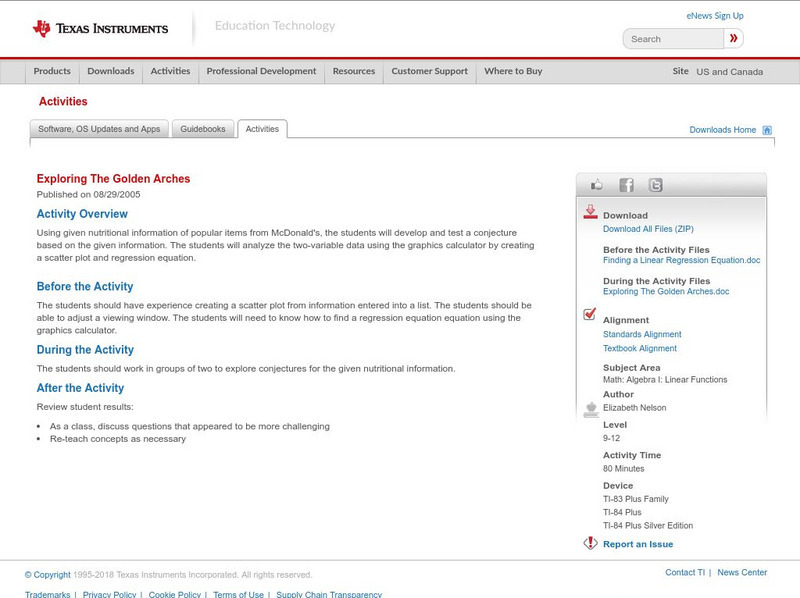This screenshot has width=800, height=598.
Task: Open the Terms of Use footer link
Action: click(x=238, y=594)
